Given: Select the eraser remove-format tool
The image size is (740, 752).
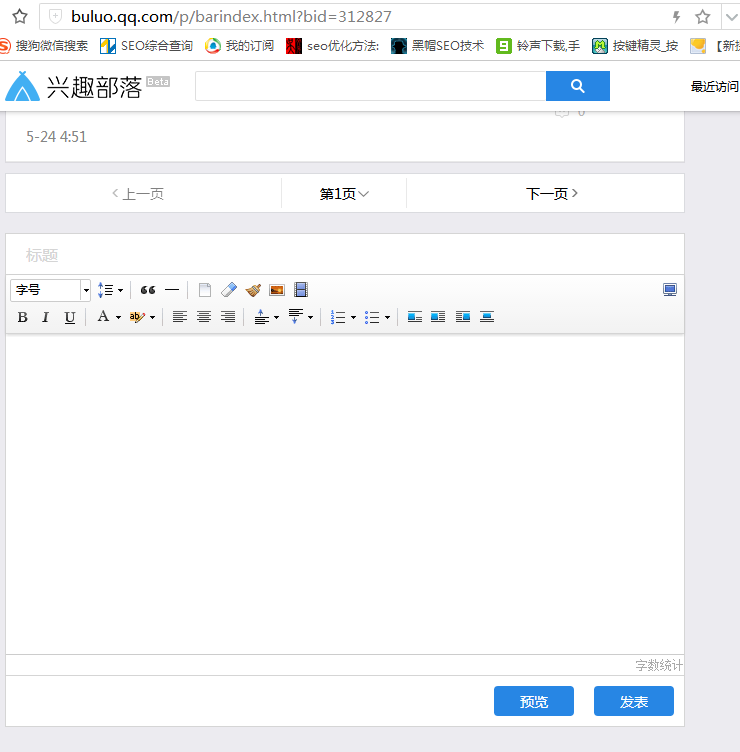Looking at the screenshot, I should tap(229, 290).
